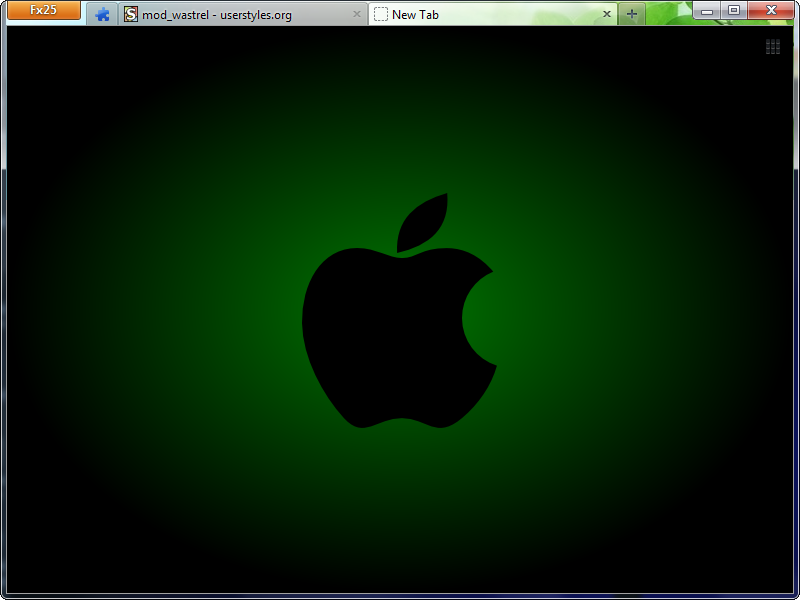
Task: Close the Firefox window
Action: 771,10
